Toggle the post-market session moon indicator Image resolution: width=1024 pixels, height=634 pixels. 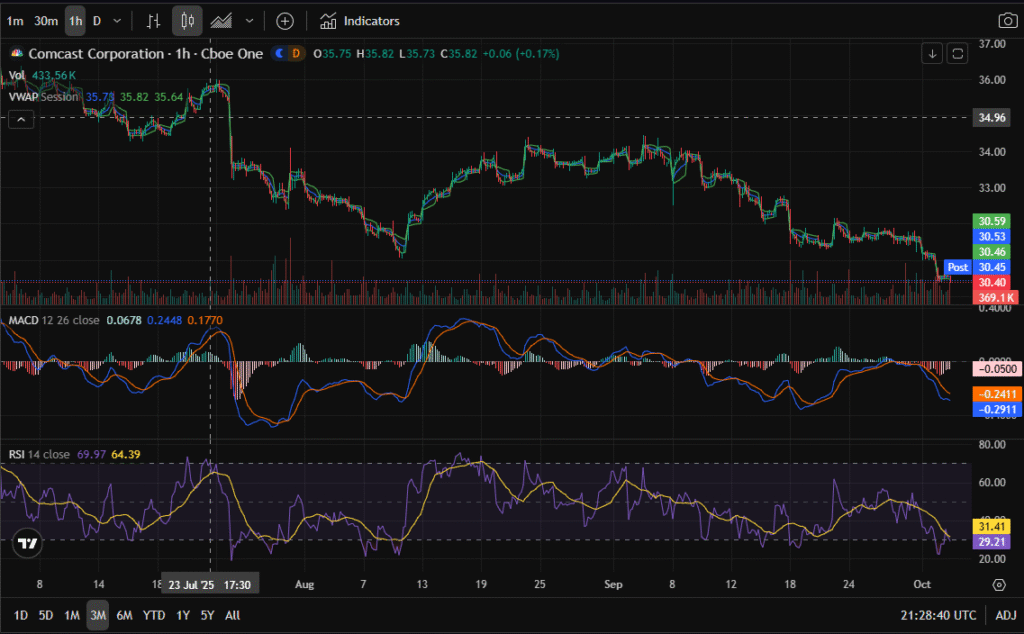(x=280, y=53)
